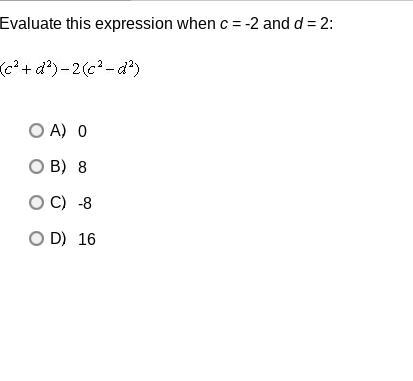Click the answer value -8
This screenshot has height=381, width=413.
(x=85, y=203)
